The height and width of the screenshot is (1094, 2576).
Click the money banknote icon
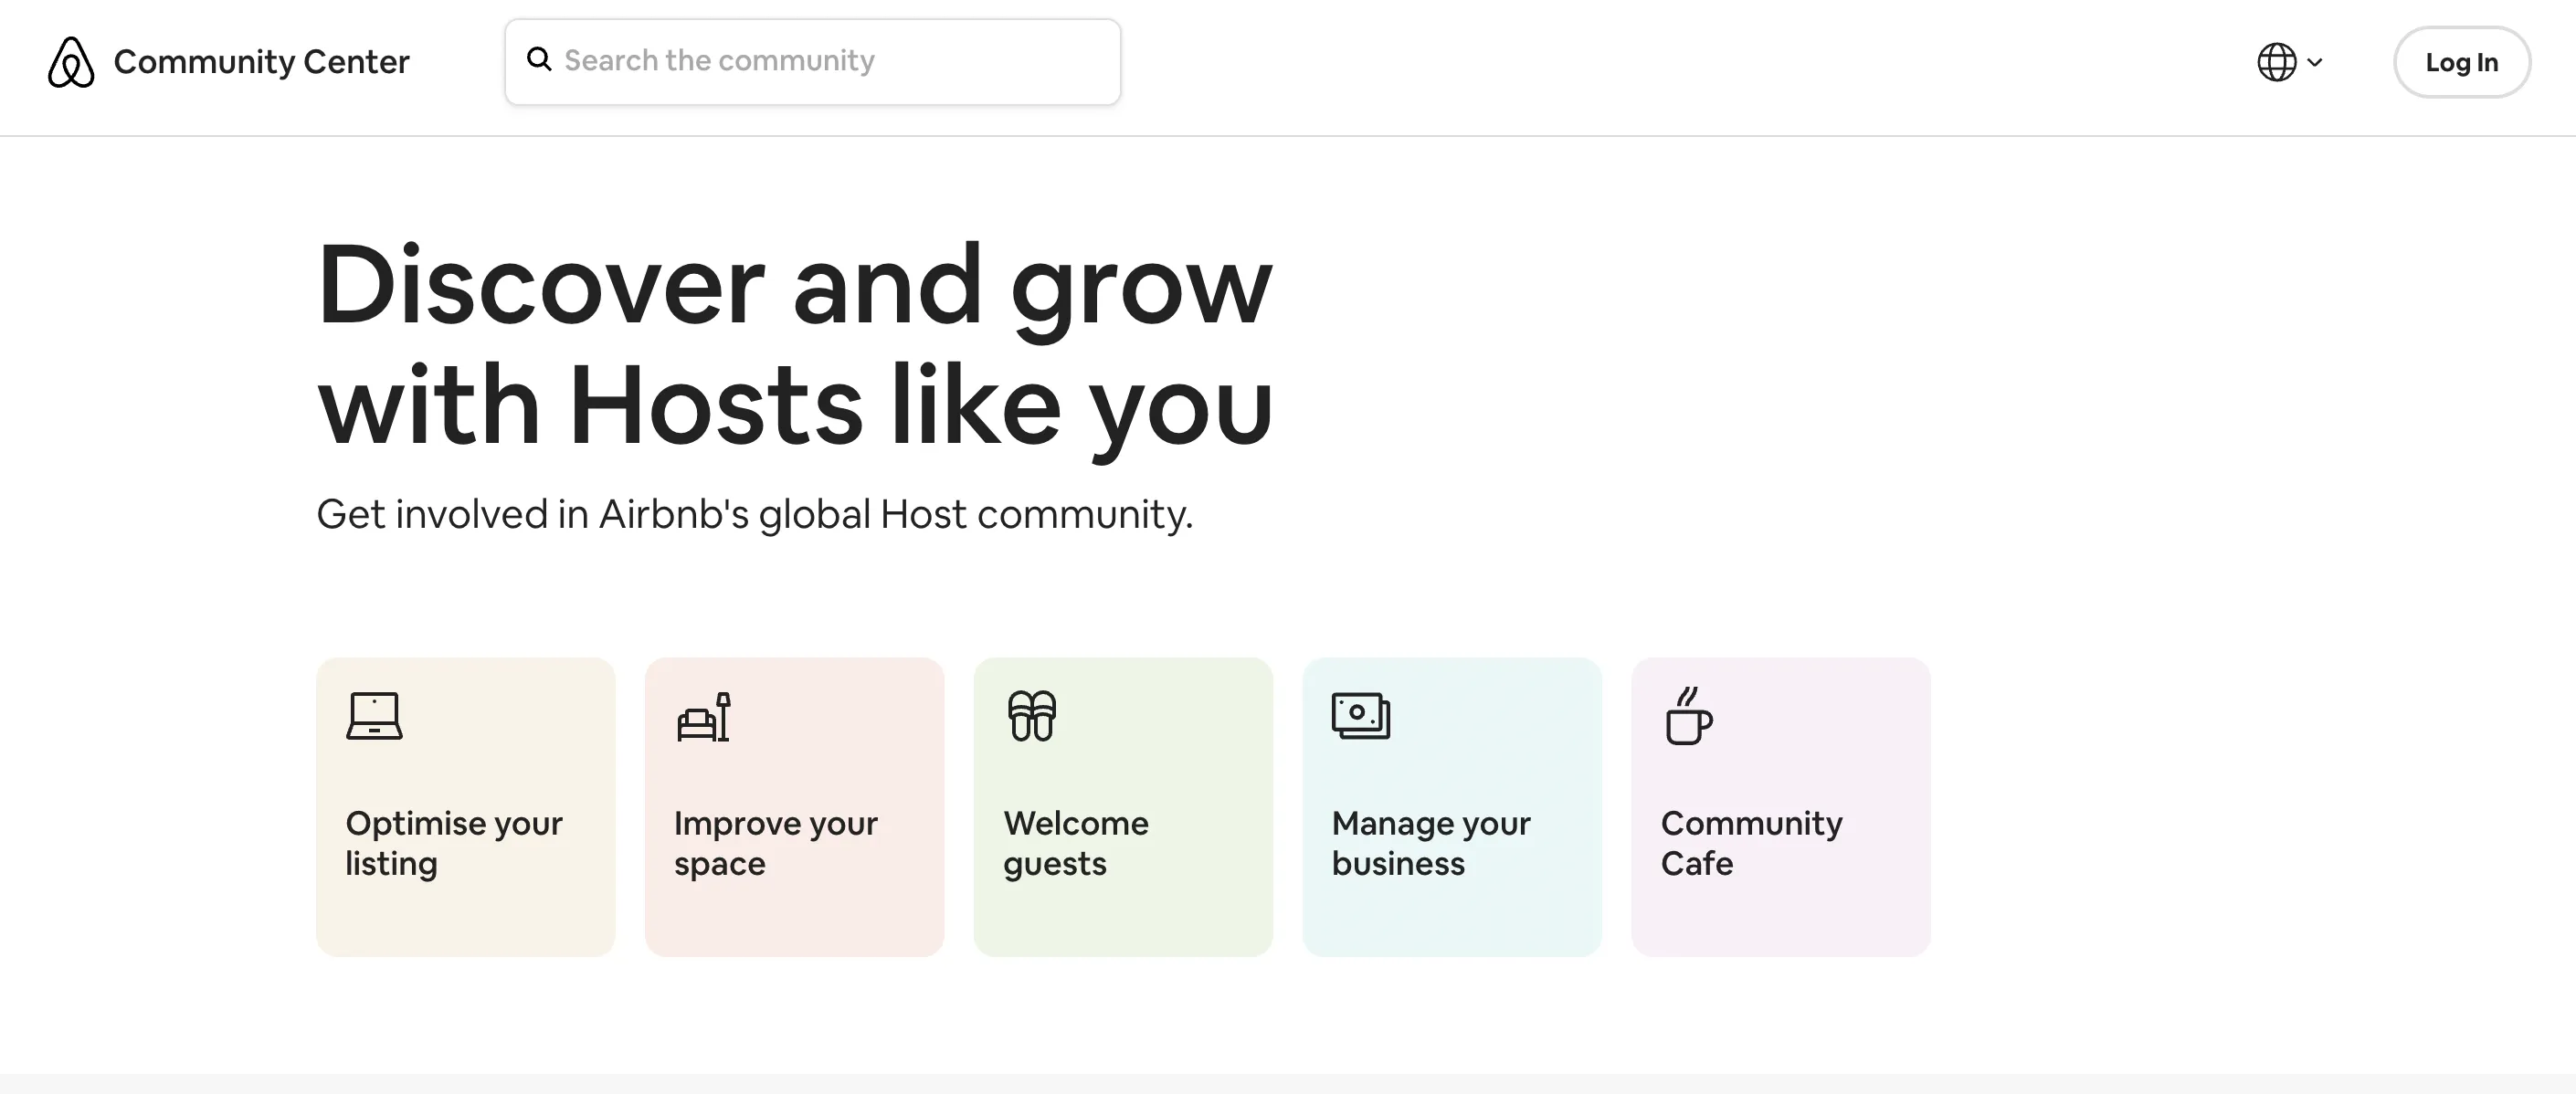coord(1361,716)
